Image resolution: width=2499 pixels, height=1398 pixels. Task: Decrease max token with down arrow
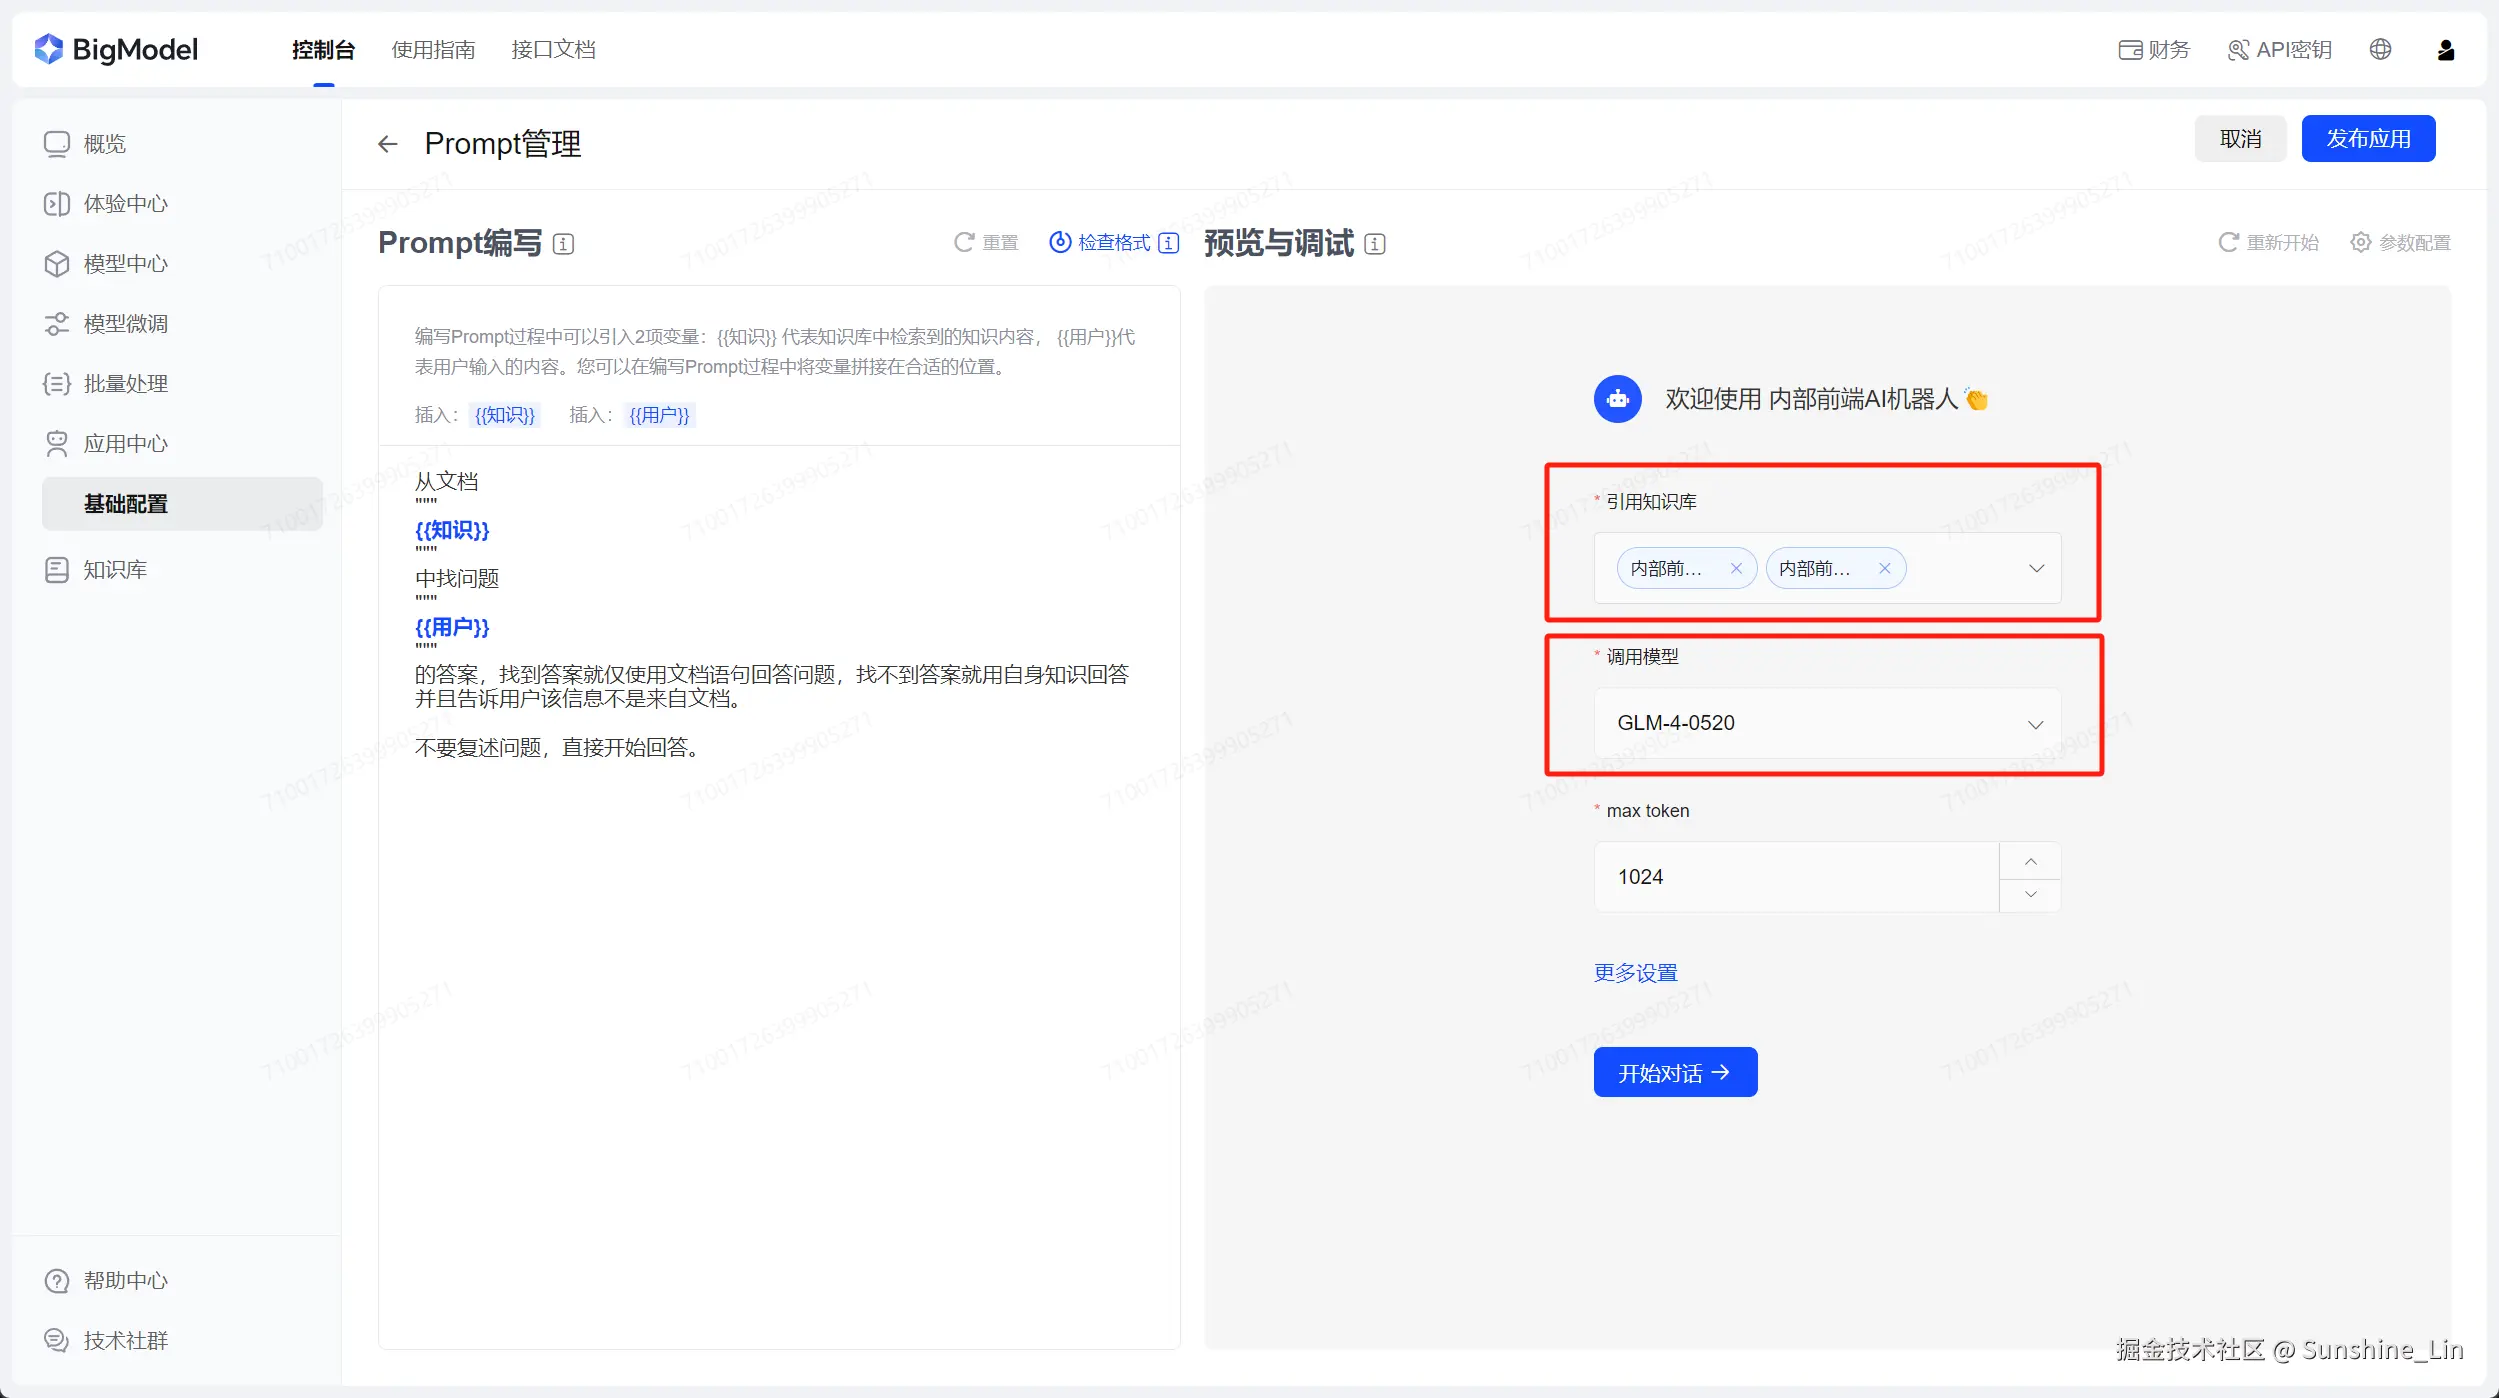click(2030, 894)
